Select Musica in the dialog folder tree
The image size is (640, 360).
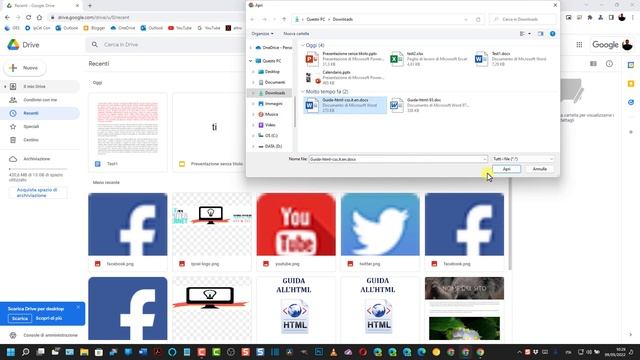pyautogui.click(x=271, y=114)
